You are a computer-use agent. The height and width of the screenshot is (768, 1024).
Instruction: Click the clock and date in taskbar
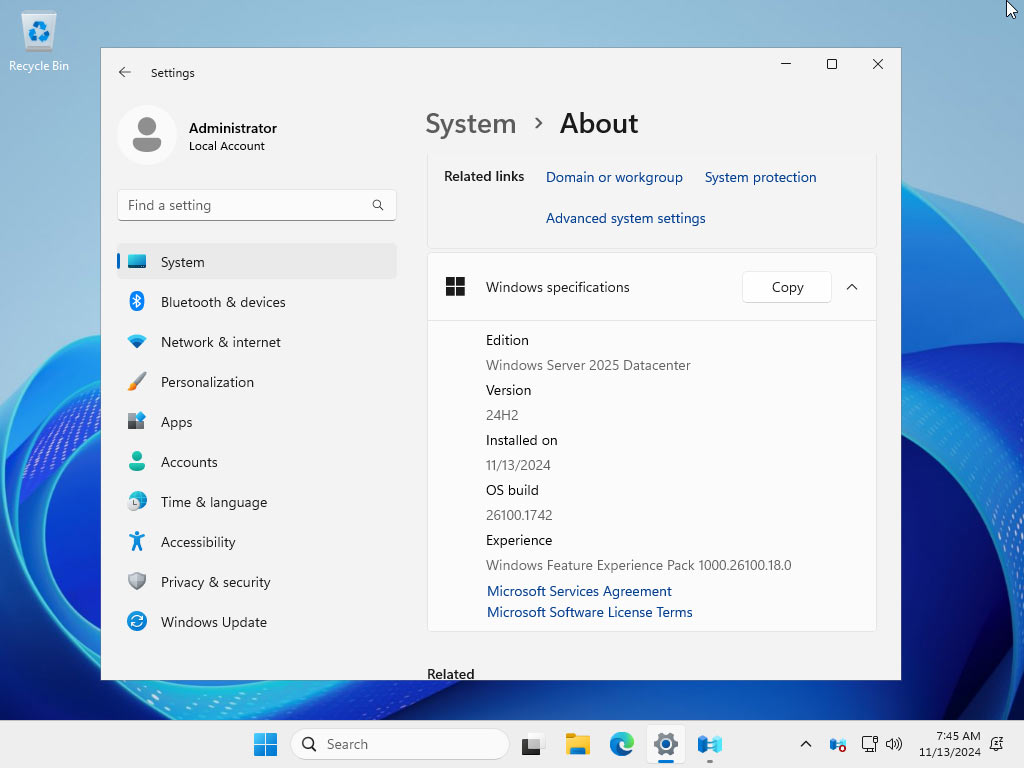950,744
